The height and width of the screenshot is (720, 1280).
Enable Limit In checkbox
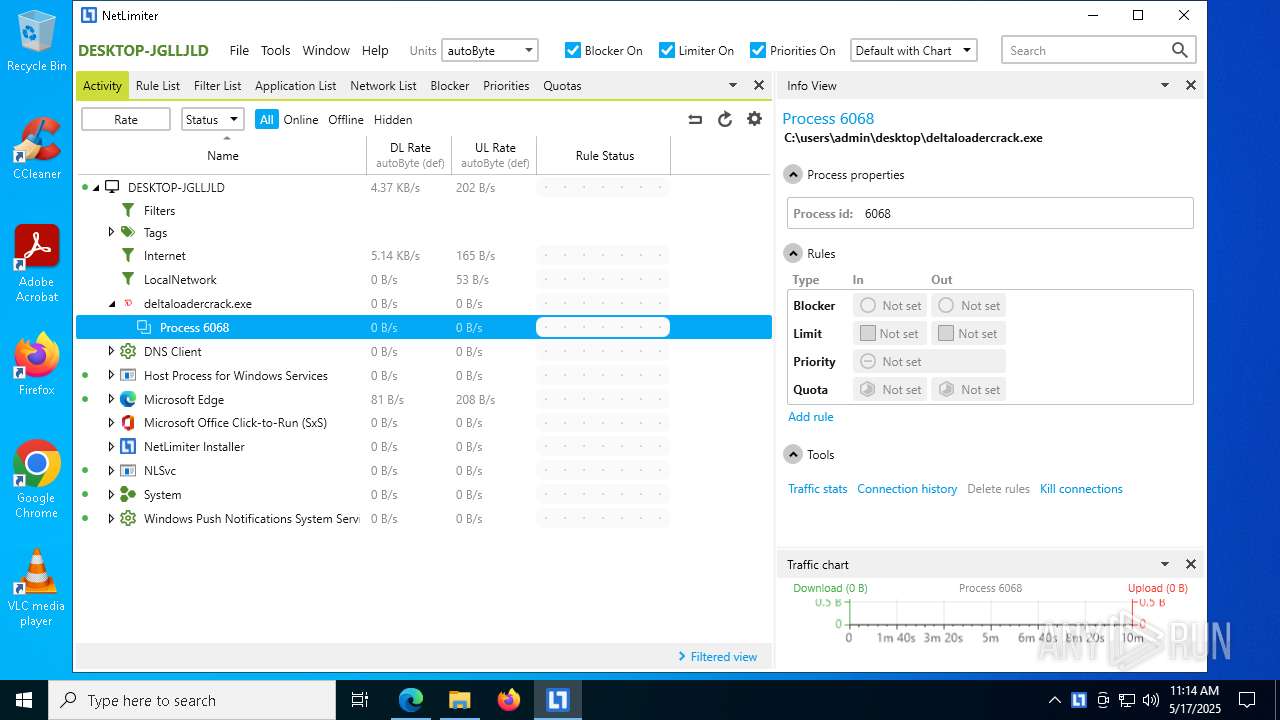coord(868,334)
